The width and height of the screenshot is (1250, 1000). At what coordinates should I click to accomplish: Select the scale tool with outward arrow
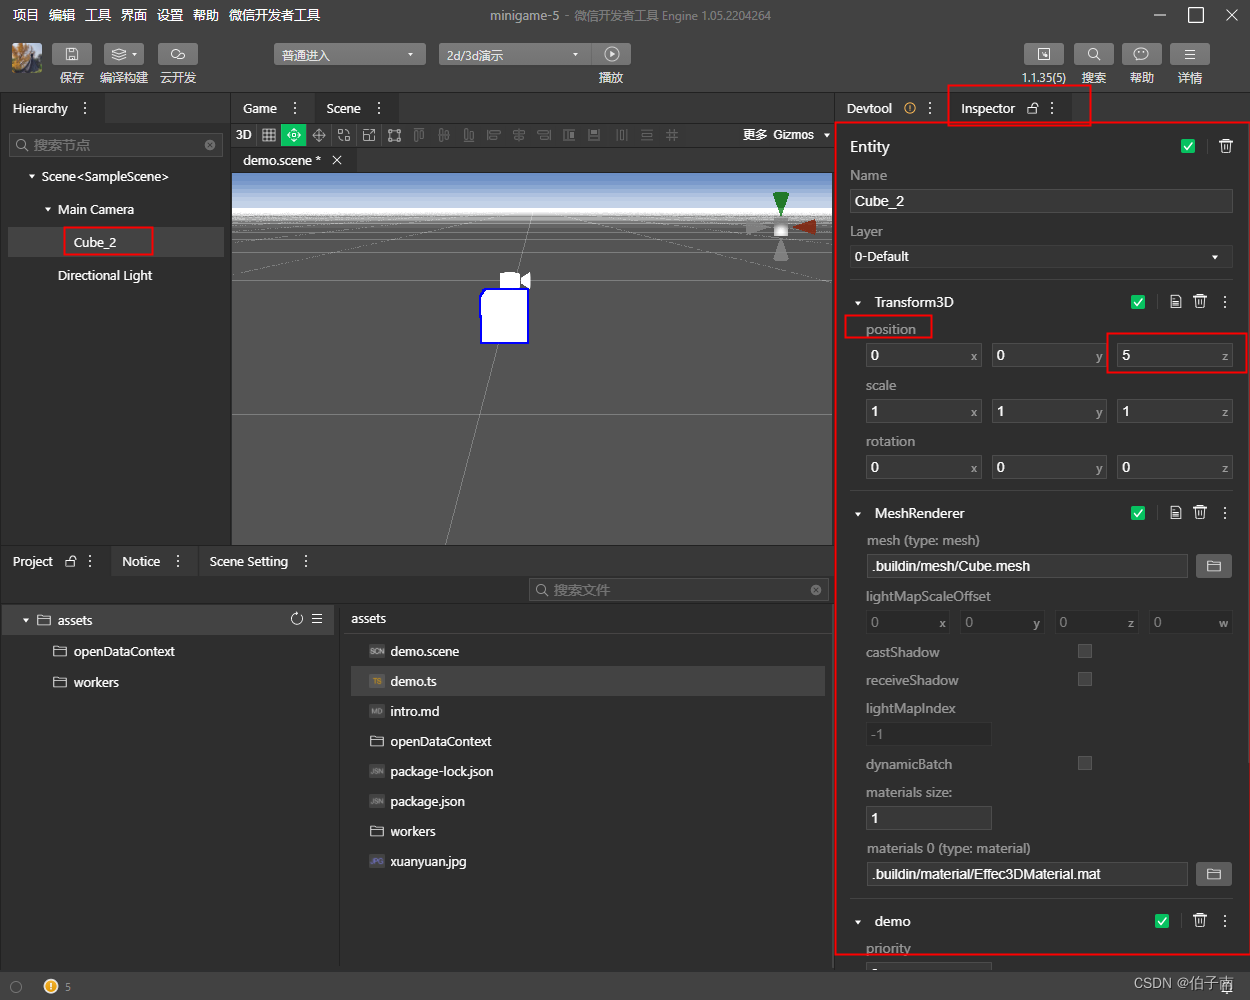tap(369, 135)
